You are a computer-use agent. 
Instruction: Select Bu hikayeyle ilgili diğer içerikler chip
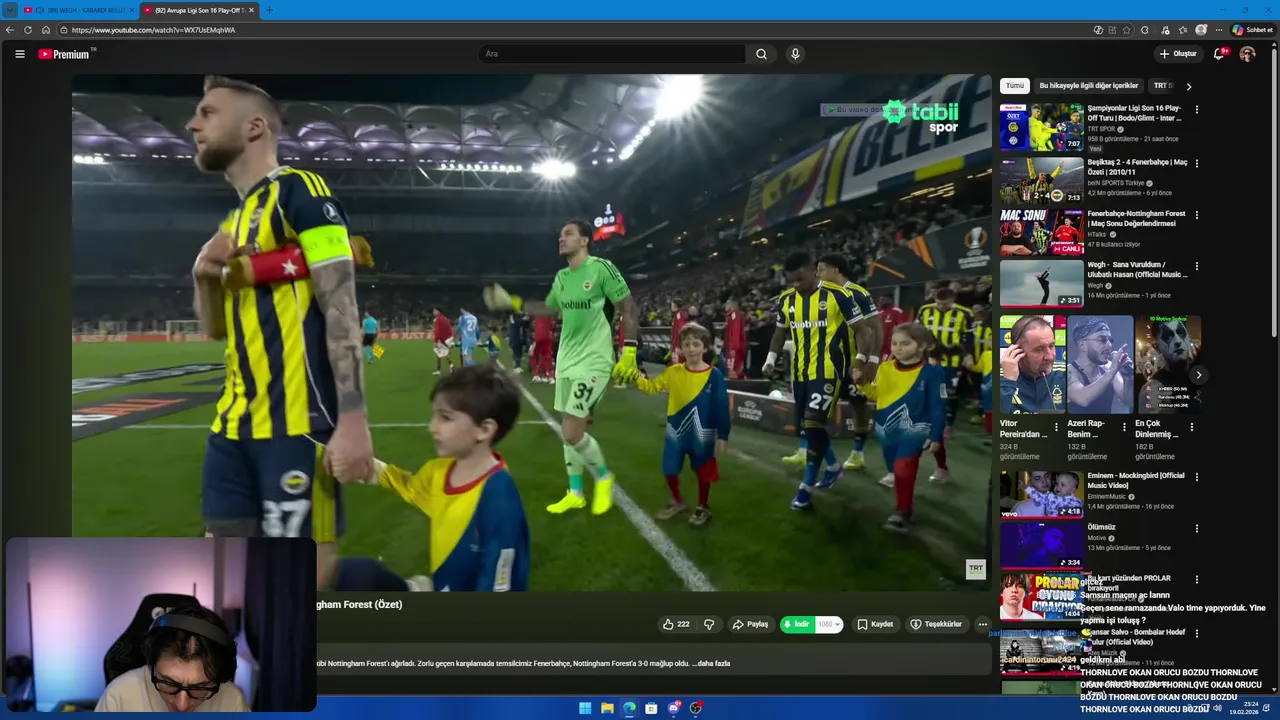click(1089, 86)
